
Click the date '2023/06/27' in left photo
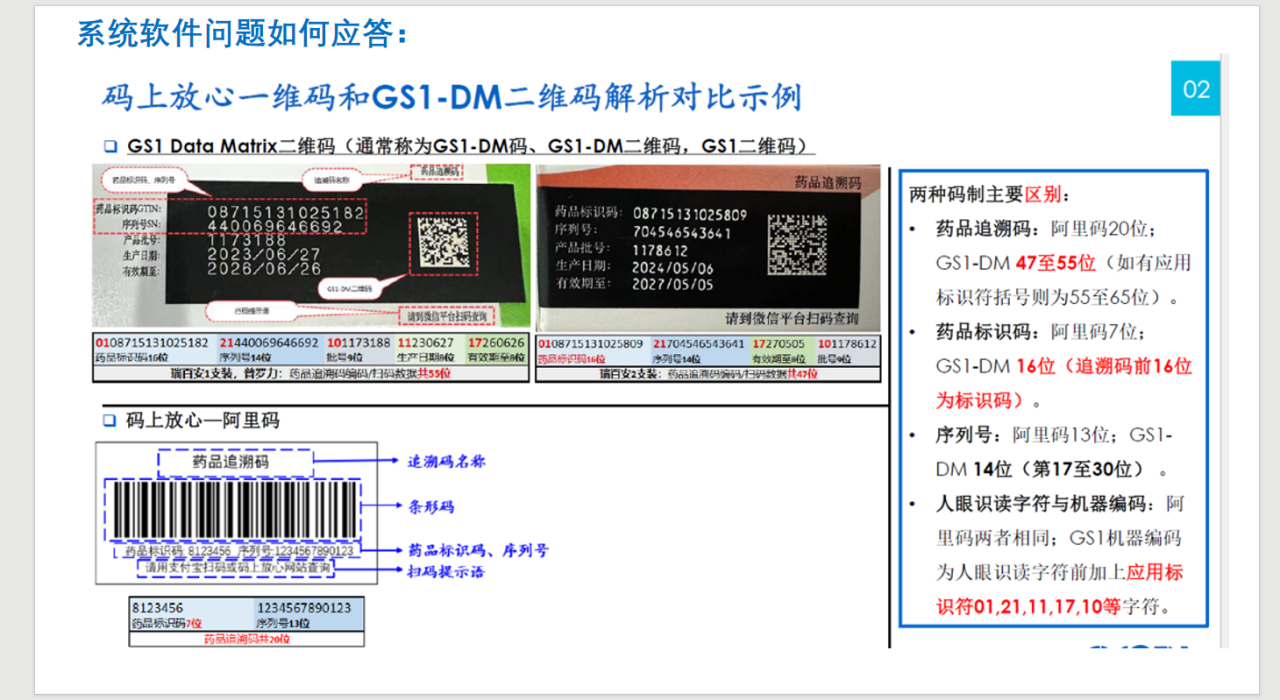click(x=264, y=255)
